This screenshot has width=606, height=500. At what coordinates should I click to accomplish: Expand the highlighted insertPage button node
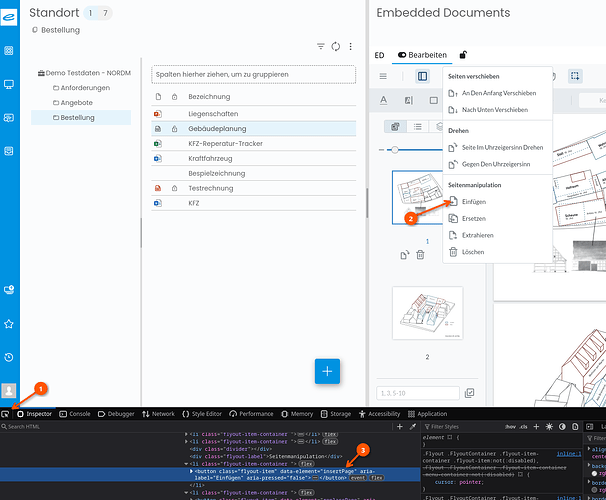pyautogui.click(x=191, y=471)
